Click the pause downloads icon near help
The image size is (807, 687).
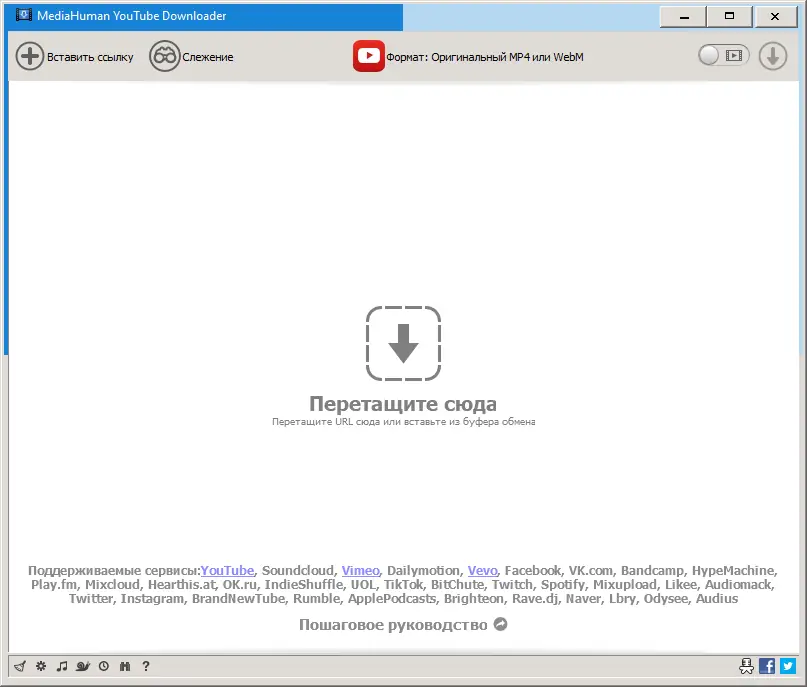(x=125, y=666)
